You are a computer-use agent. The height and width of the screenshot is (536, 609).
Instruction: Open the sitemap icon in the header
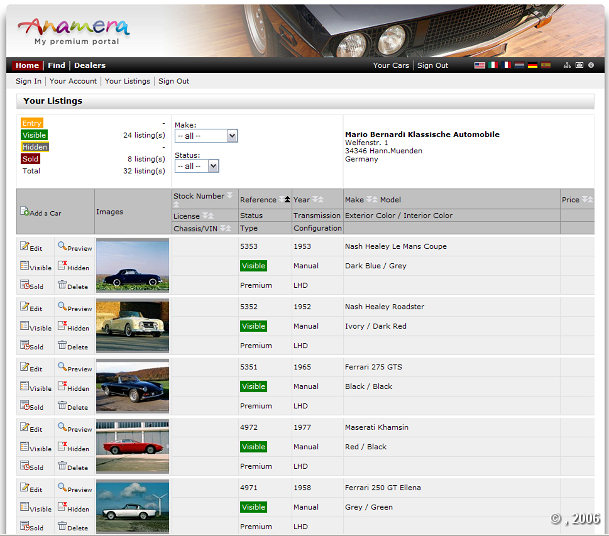pos(567,65)
